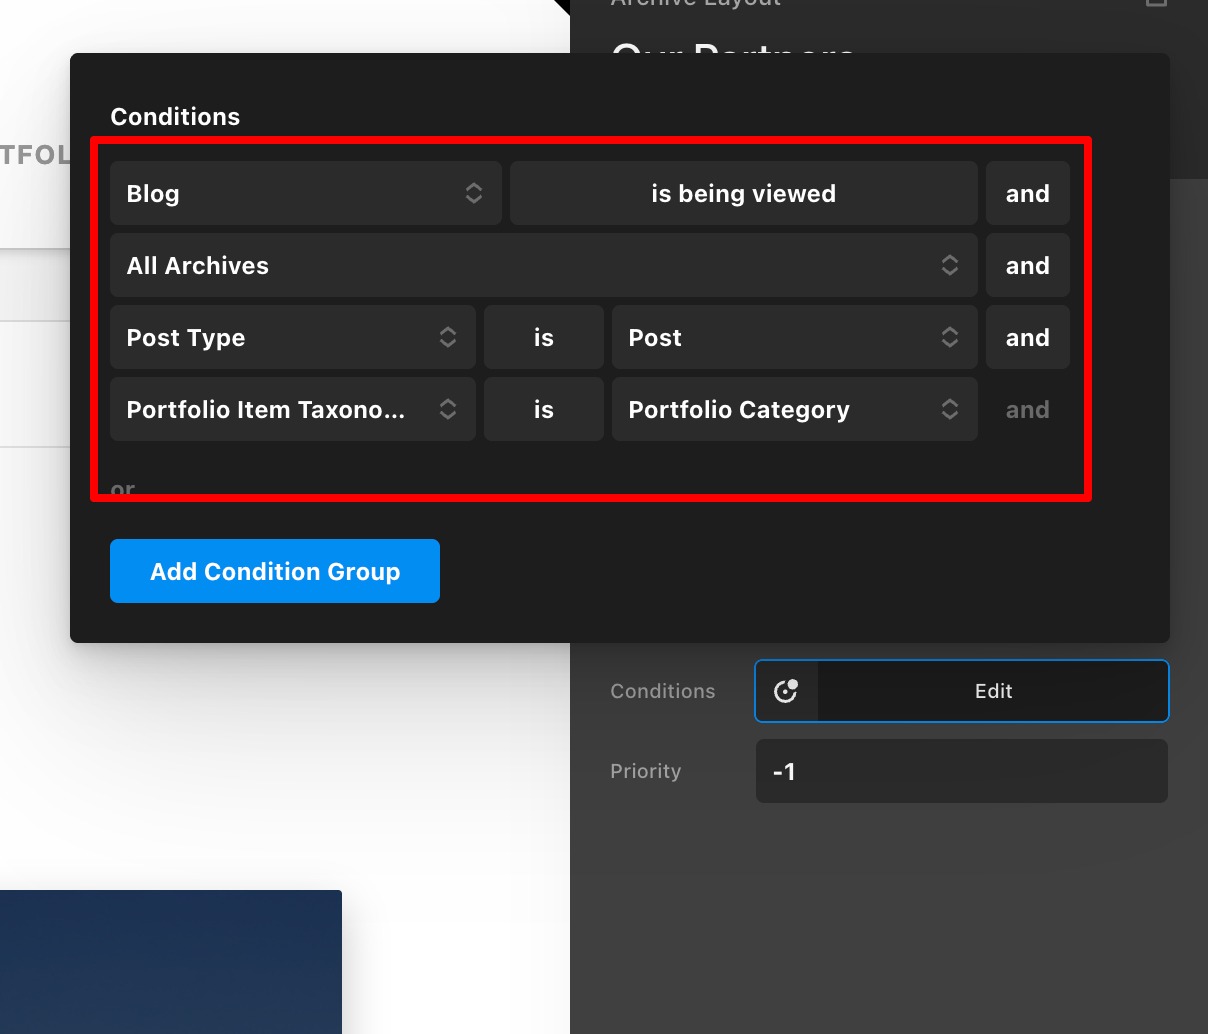
Task: Click the dark blue block in preview
Action: [x=170, y=961]
